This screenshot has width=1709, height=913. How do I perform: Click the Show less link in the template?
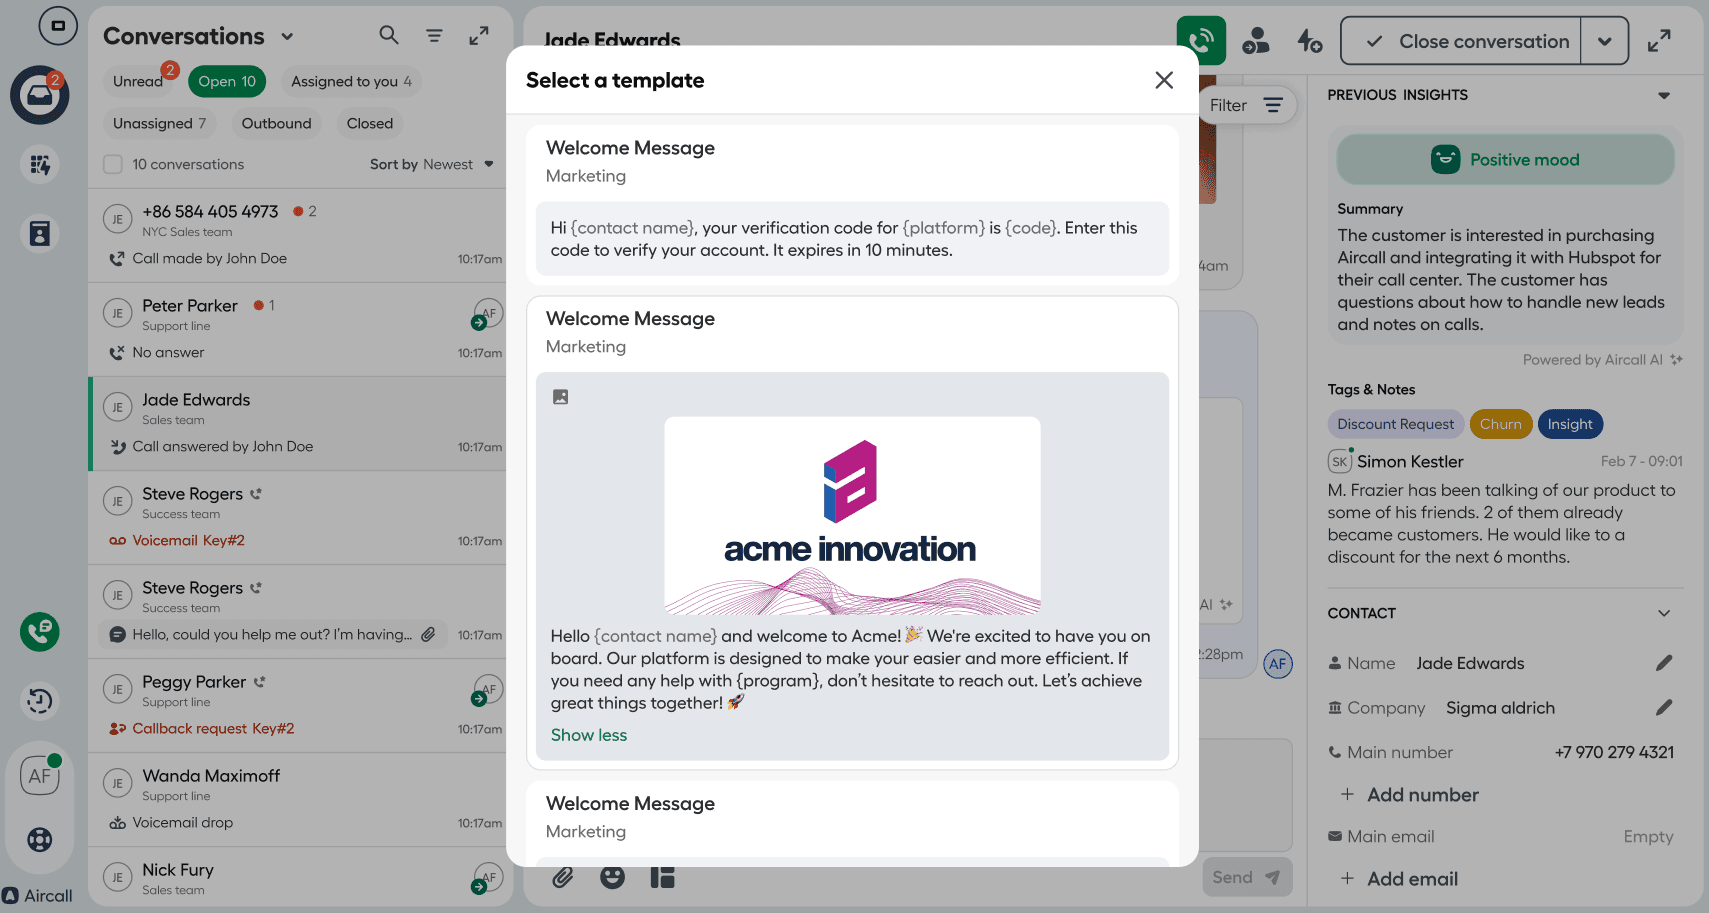click(588, 734)
